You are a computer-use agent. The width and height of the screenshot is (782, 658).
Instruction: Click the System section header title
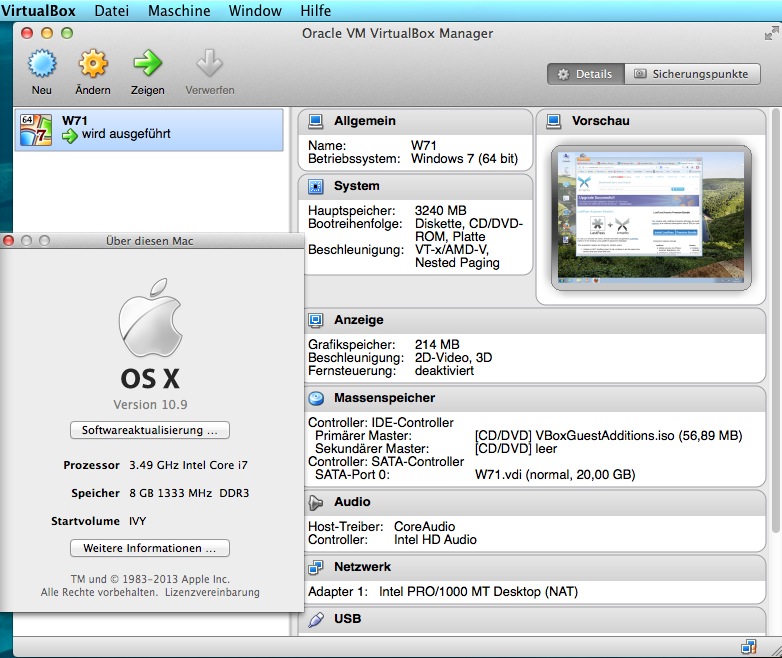[x=357, y=186]
